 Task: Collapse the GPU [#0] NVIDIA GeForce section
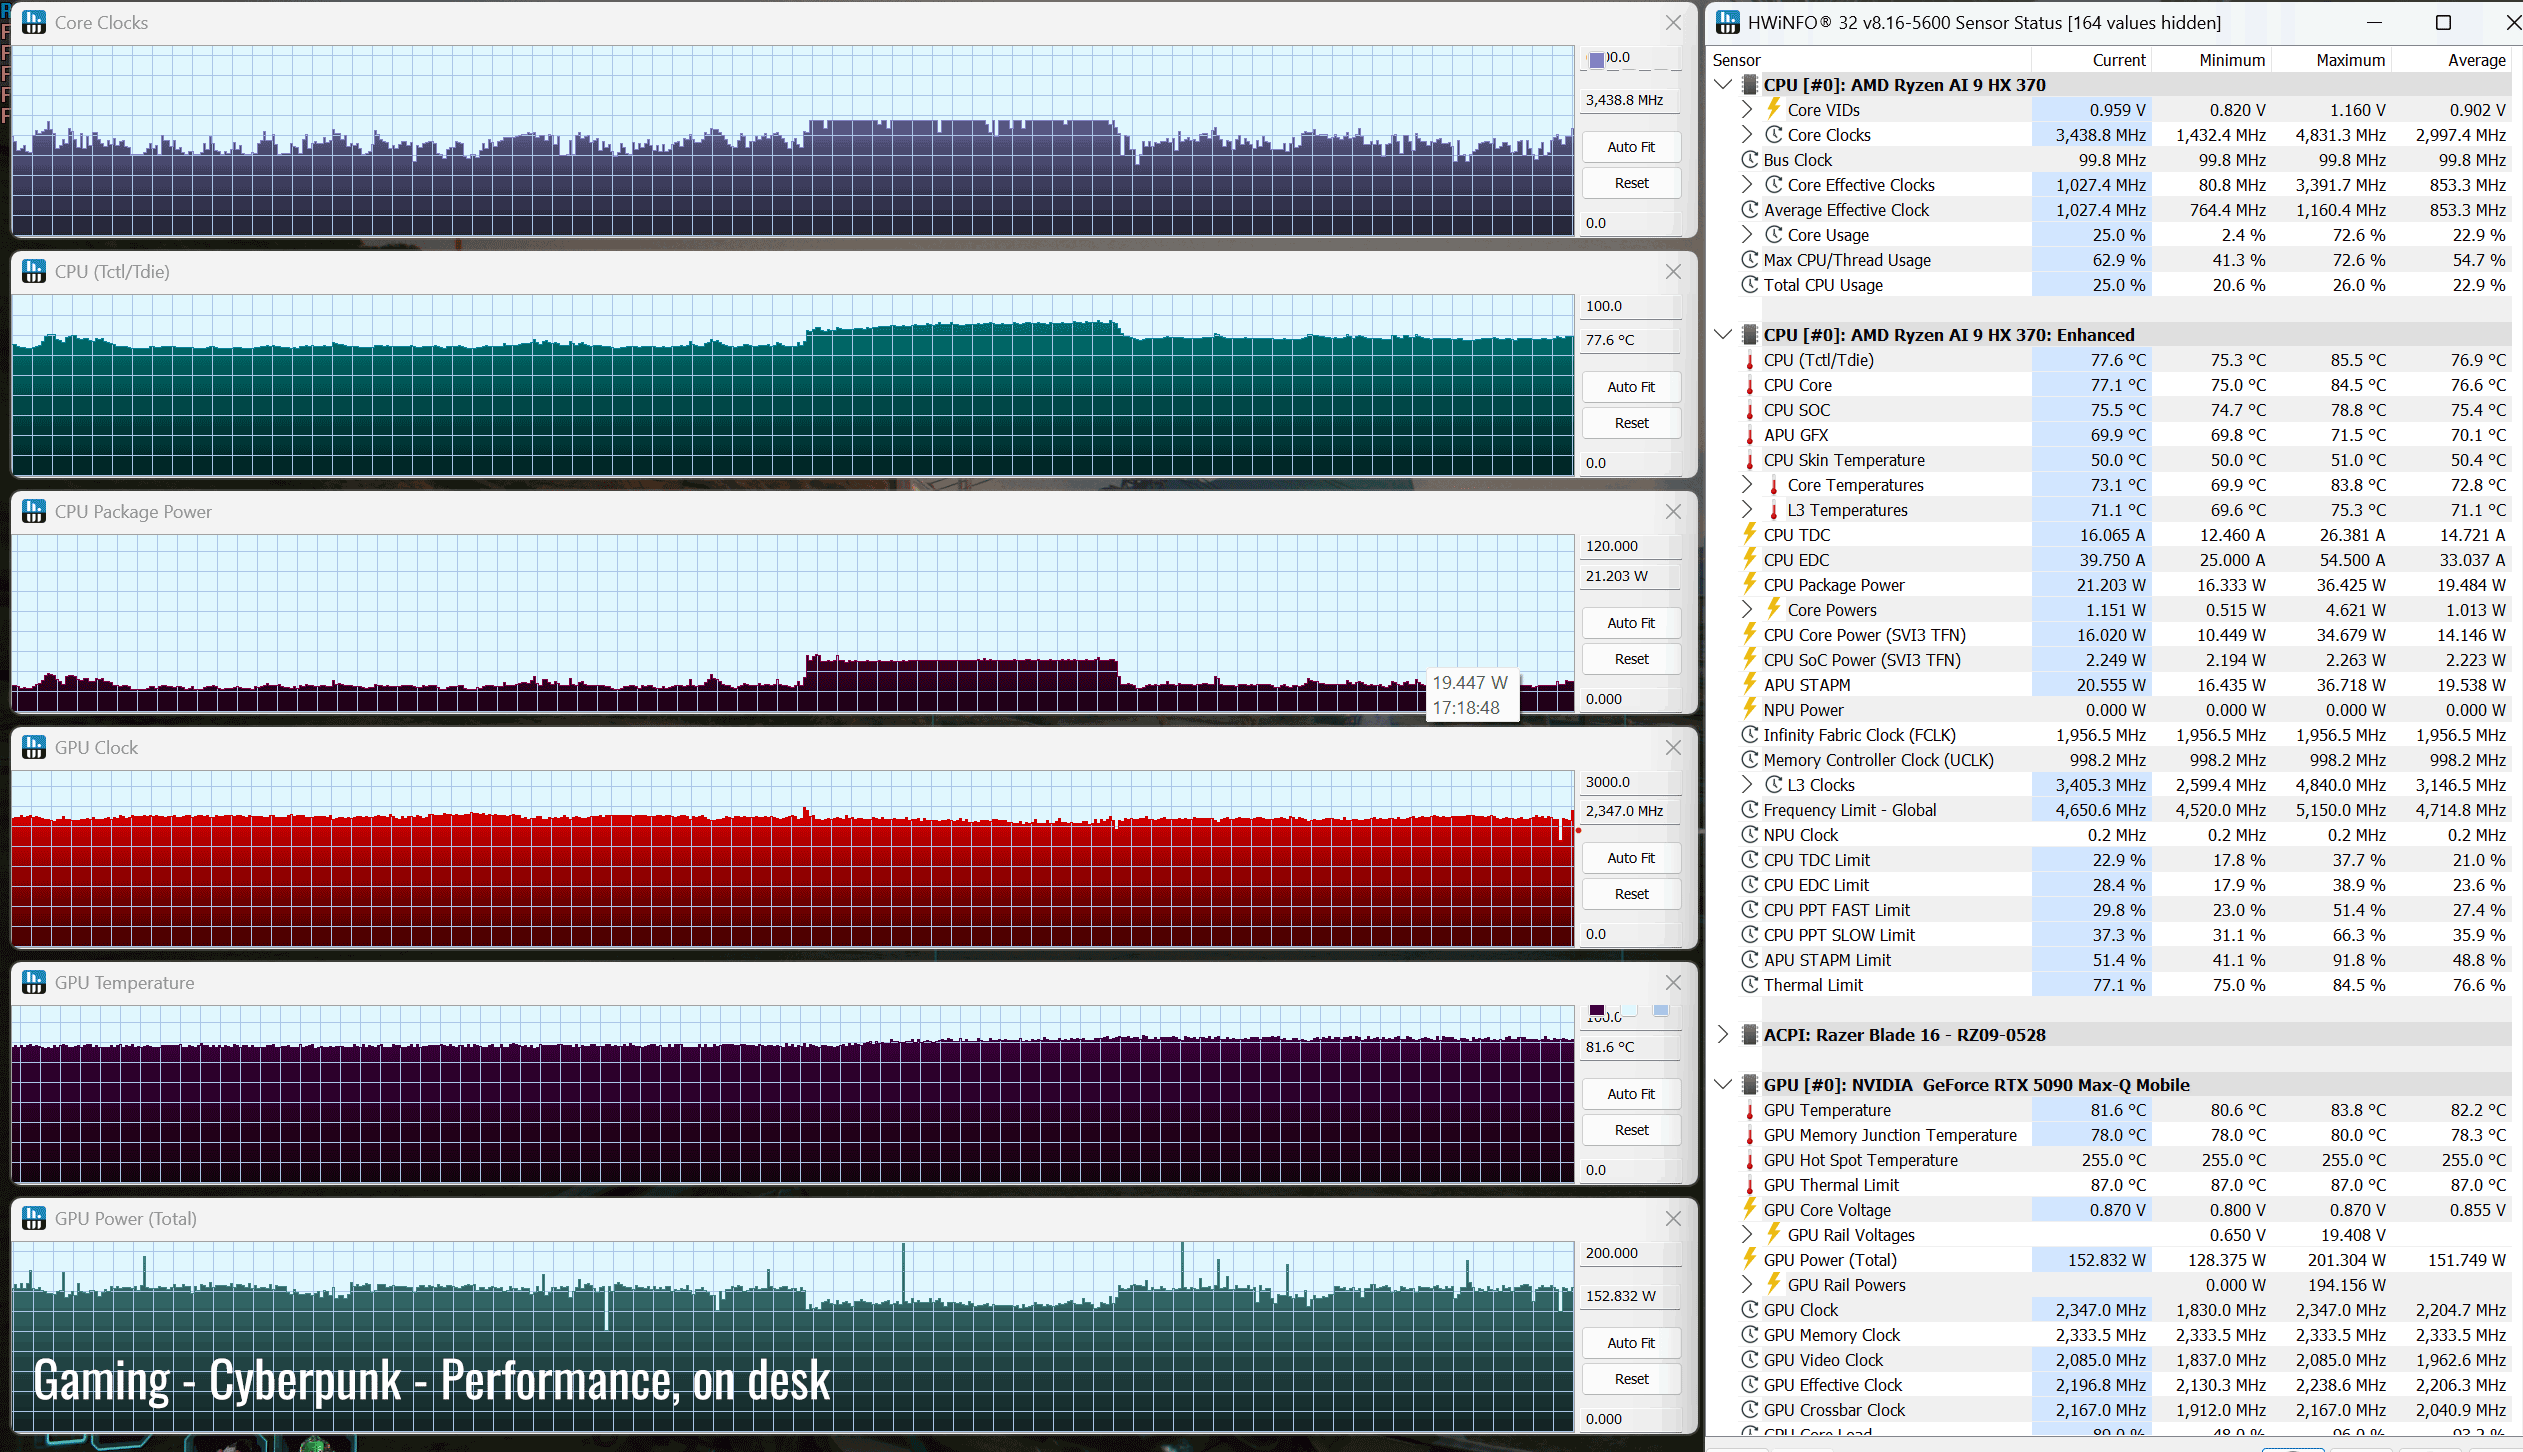click(x=1723, y=1085)
